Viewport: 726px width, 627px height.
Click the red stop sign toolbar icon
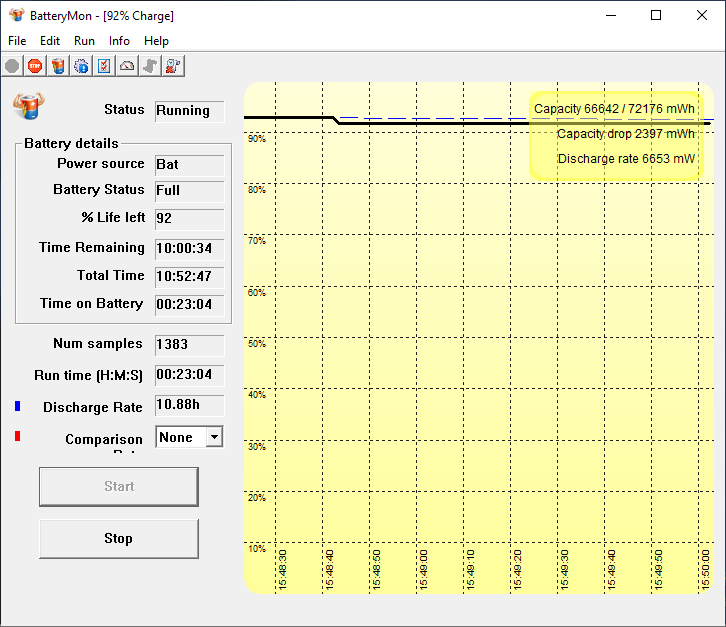pos(35,66)
